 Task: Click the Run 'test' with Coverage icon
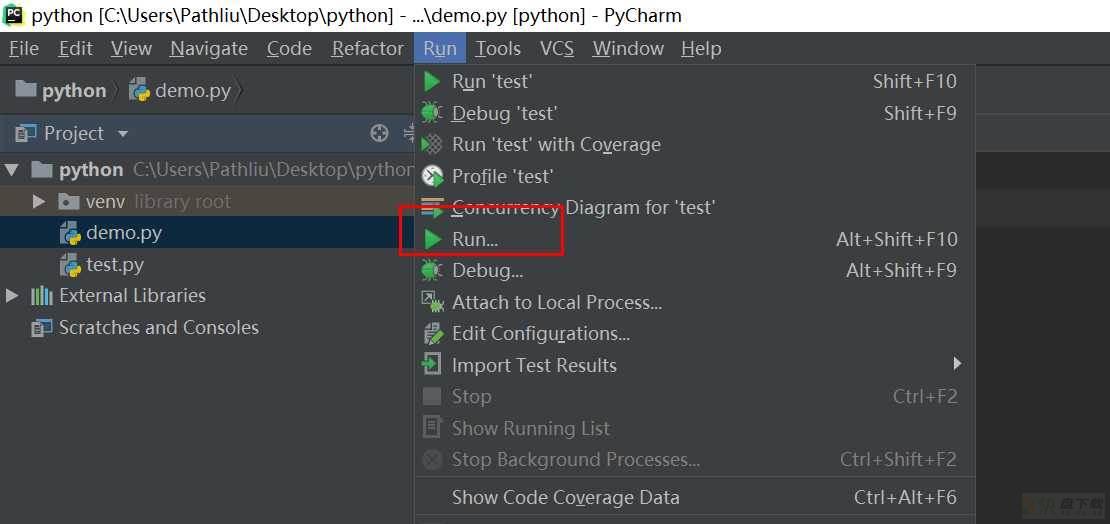(x=432, y=144)
